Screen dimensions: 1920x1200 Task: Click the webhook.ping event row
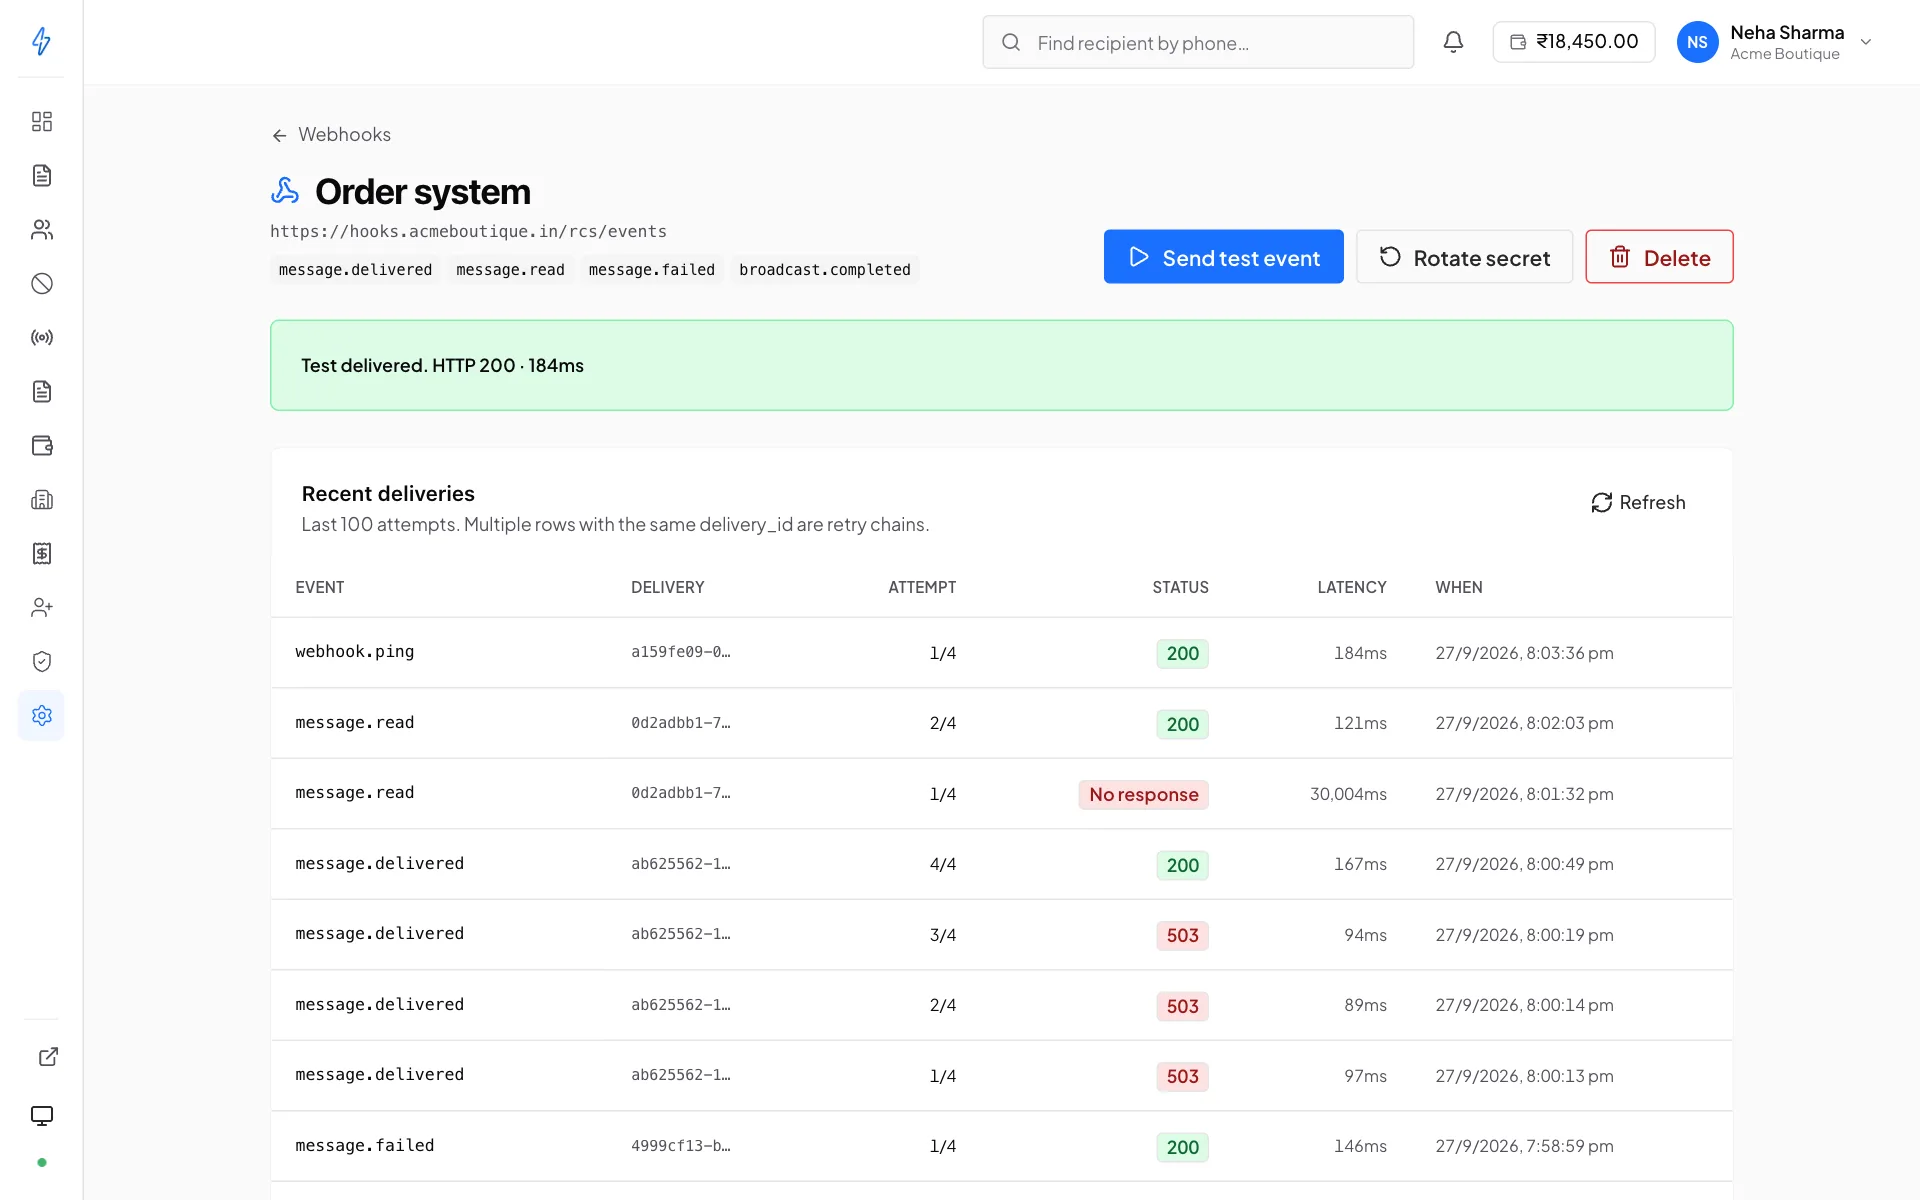click(x=1001, y=653)
